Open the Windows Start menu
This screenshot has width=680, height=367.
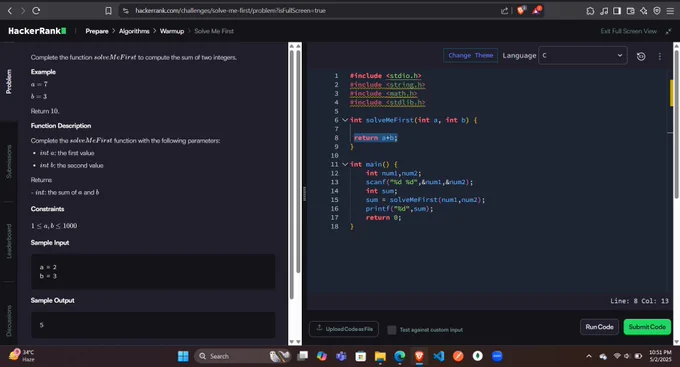[183, 356]
